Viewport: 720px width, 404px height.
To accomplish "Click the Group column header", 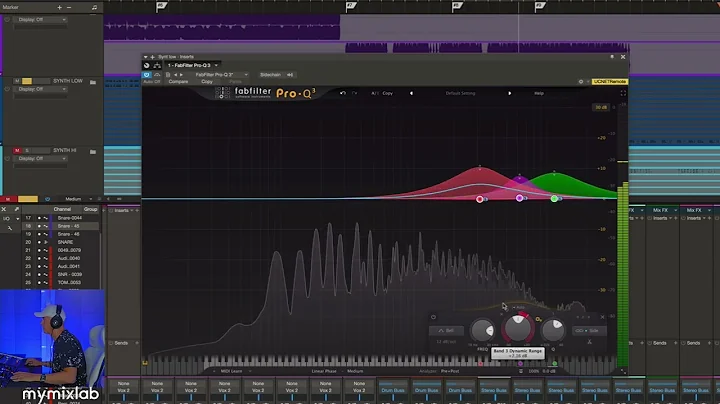I will 90,209.
